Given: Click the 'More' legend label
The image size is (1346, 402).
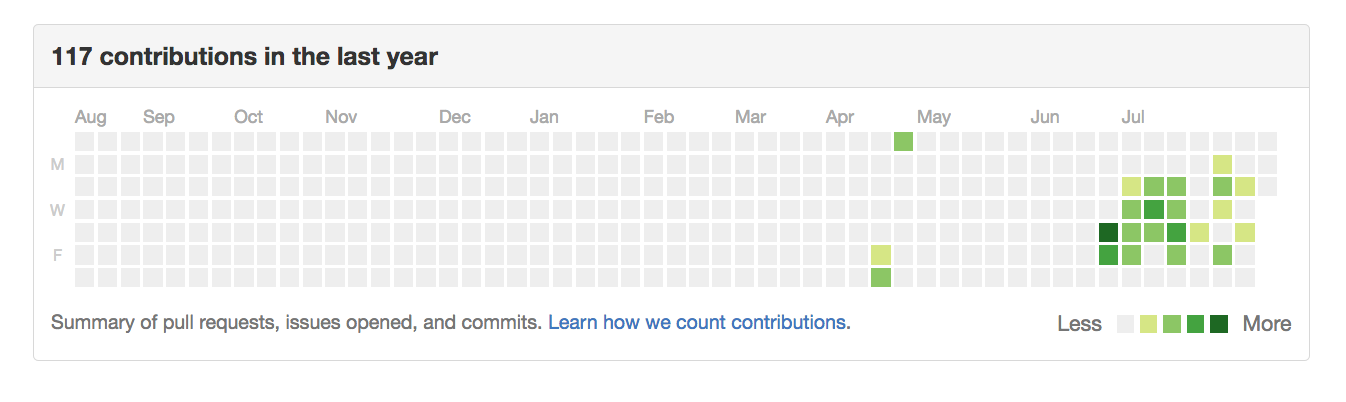Looking at the screenshot, I should point(1267,324).
